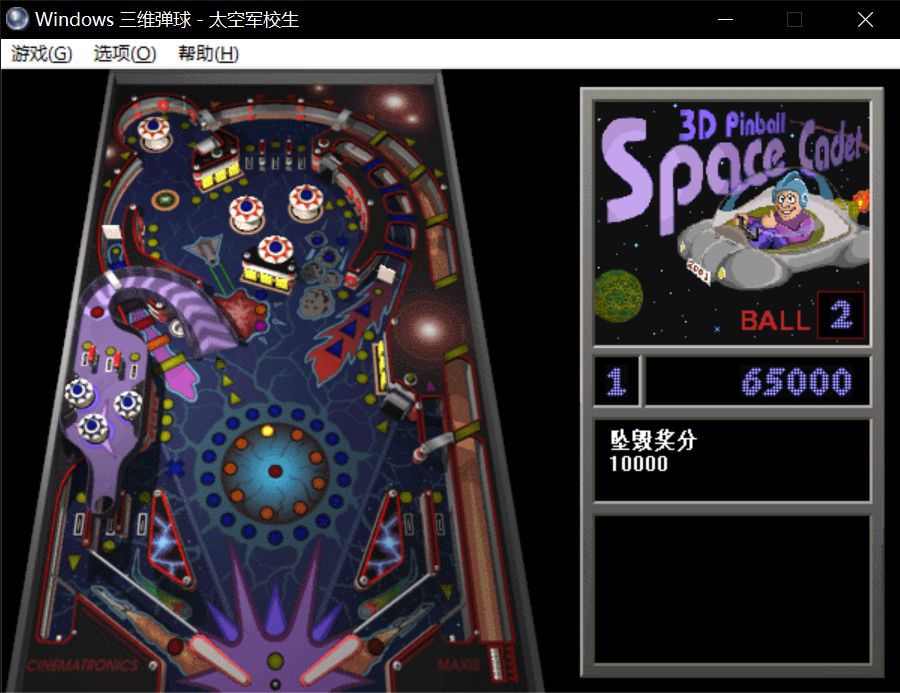The height and width of the screenshot is (693, 900).
Task: Click the green planet in logo panel
Action: tap(618, 296)
